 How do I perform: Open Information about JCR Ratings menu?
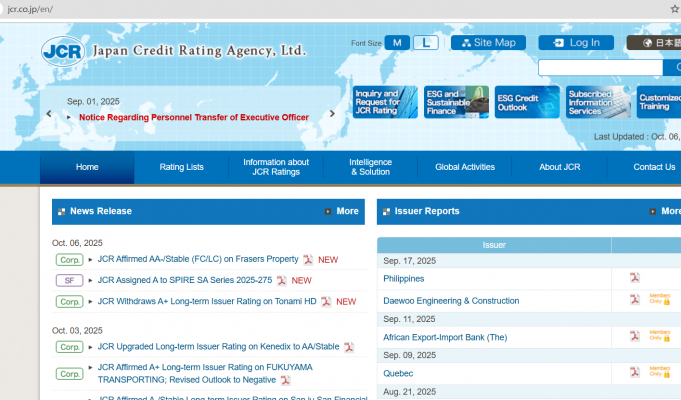276,167
